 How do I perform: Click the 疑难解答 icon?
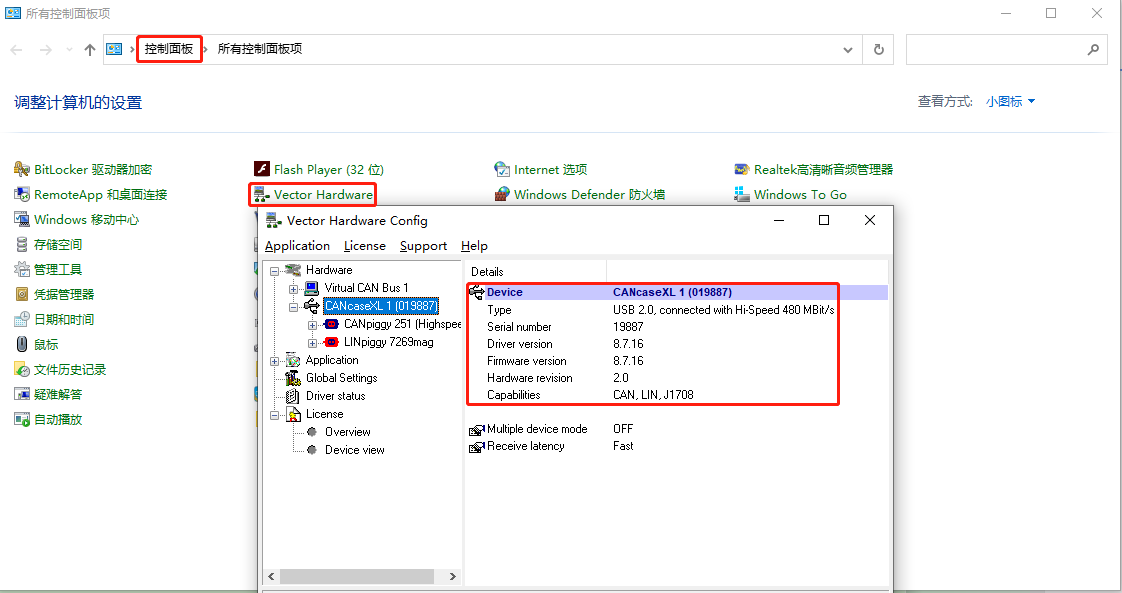click(x=22, y=395)
